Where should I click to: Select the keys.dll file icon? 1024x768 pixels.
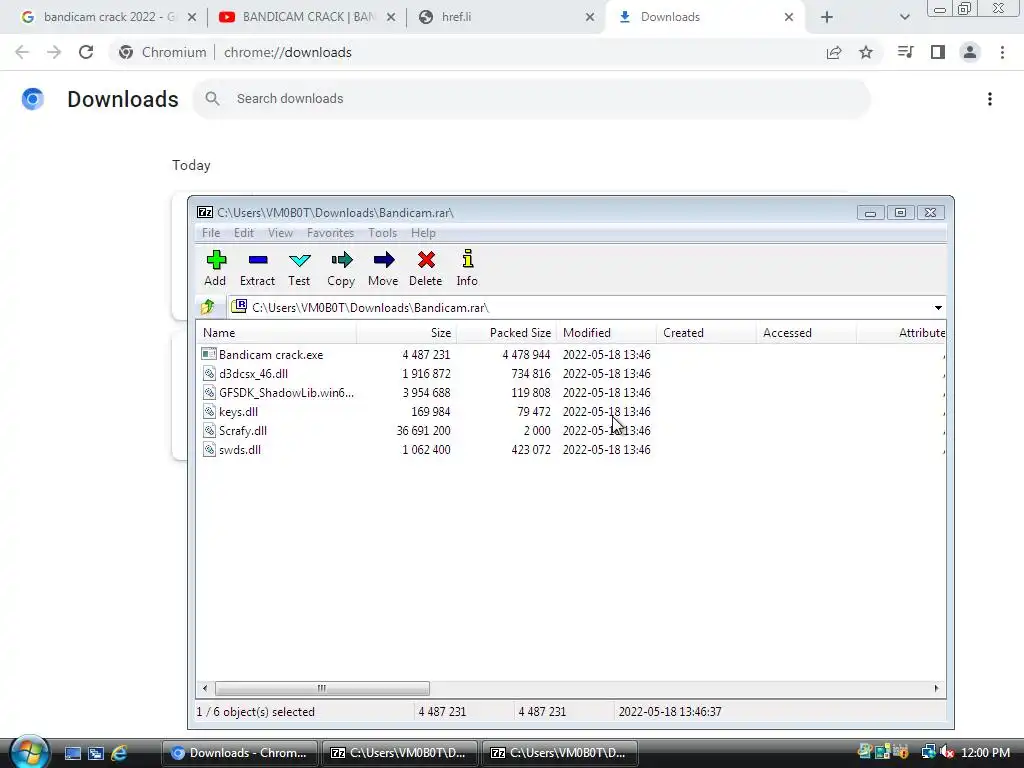pyautogui.click(x=209, y=411)
